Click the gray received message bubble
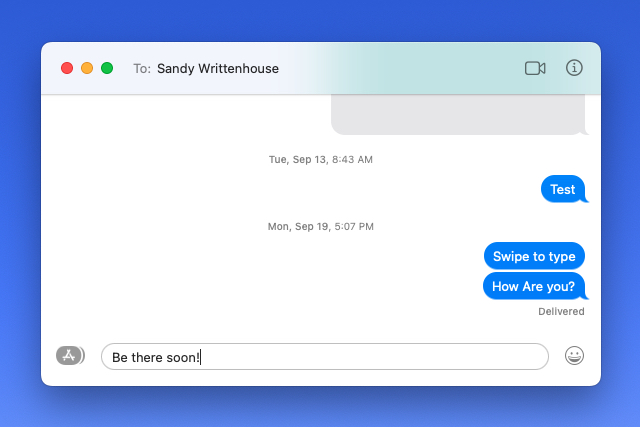 [457, 115]
